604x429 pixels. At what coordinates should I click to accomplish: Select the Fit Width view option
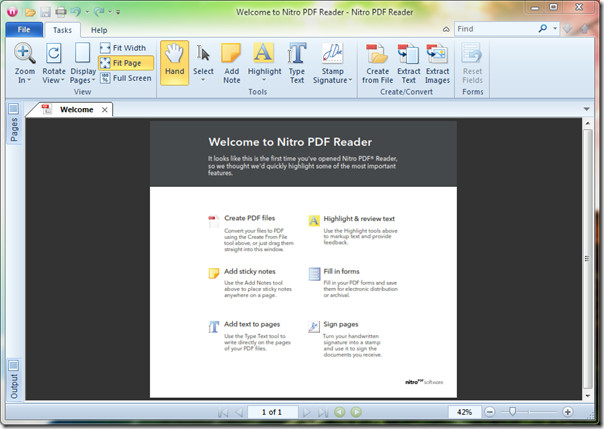(123, 48)
